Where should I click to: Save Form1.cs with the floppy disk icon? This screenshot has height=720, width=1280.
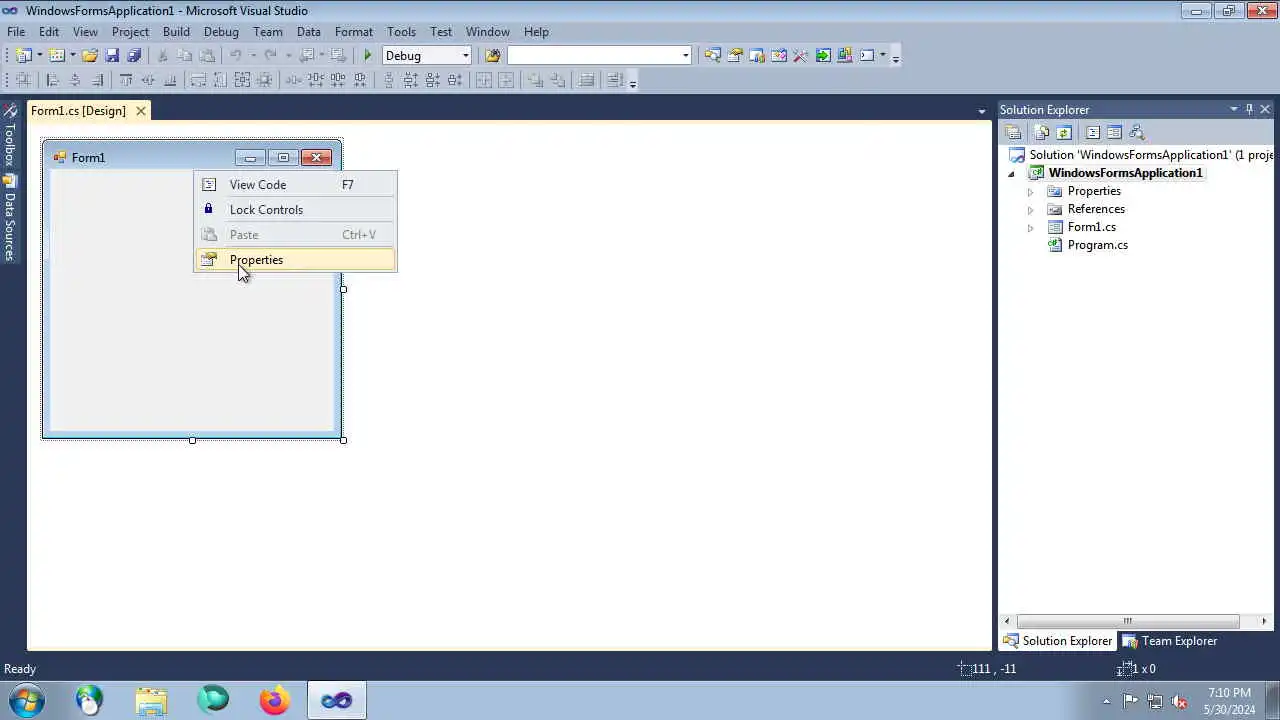click(x=112, y=56)
